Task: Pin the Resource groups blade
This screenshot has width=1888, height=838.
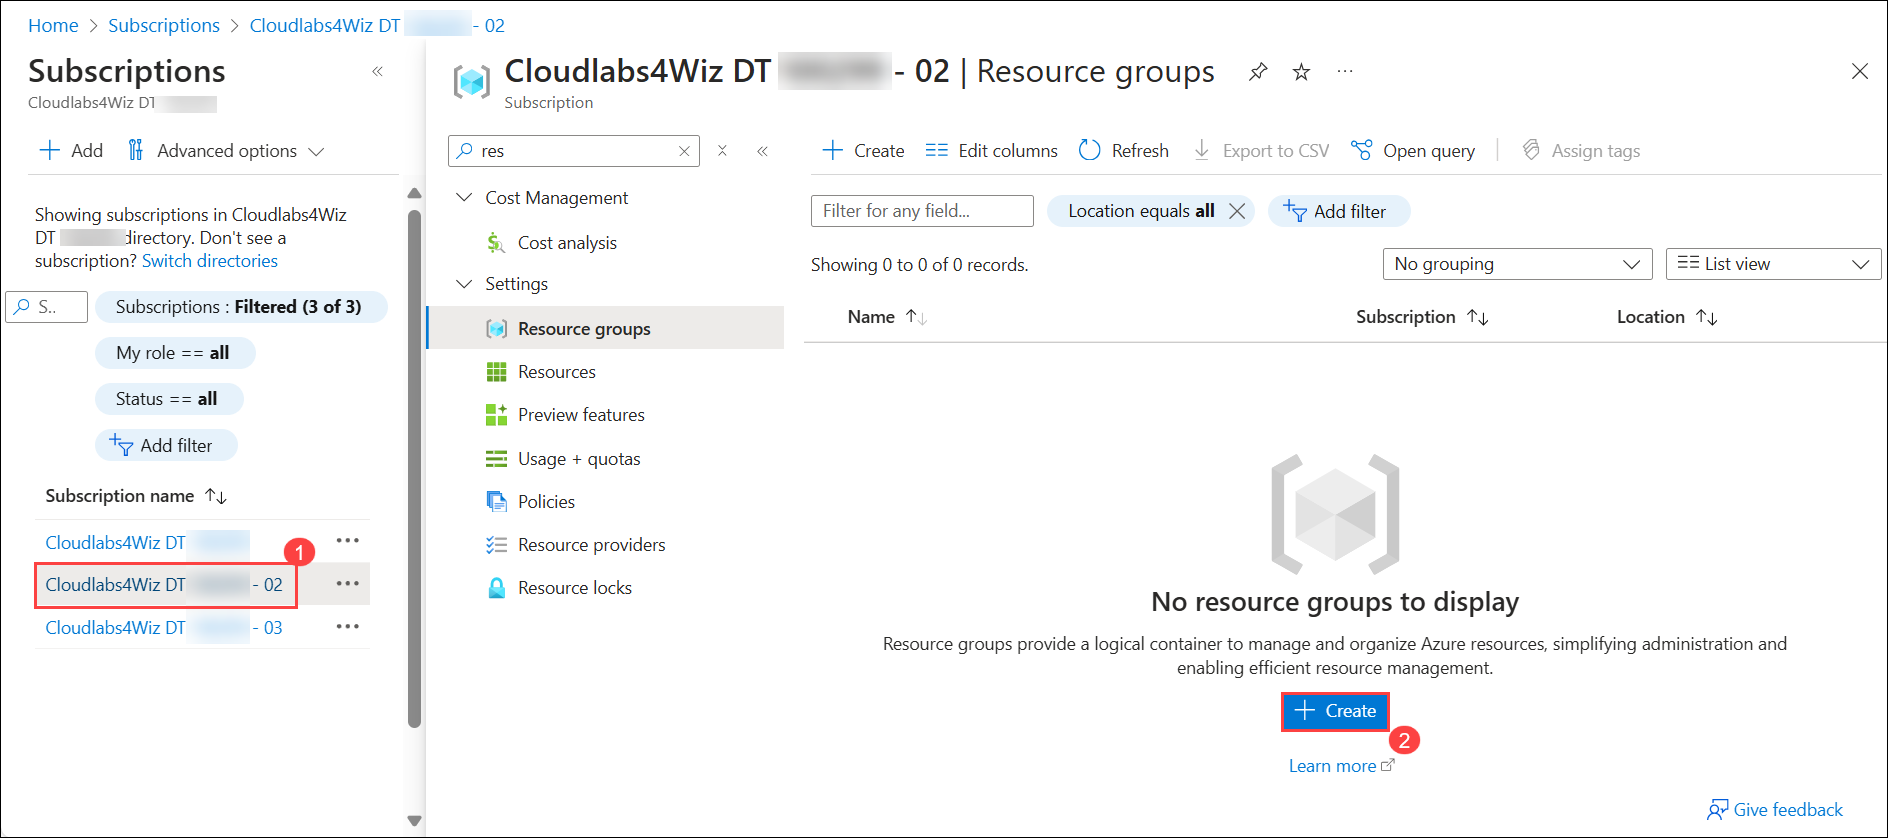Action: [x=1258, y=72]
